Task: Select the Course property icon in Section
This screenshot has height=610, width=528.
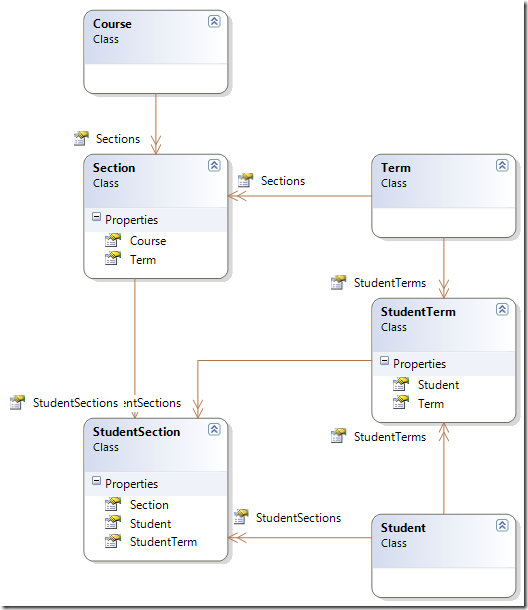Action: pyautogui.click(x=113, y=240)
